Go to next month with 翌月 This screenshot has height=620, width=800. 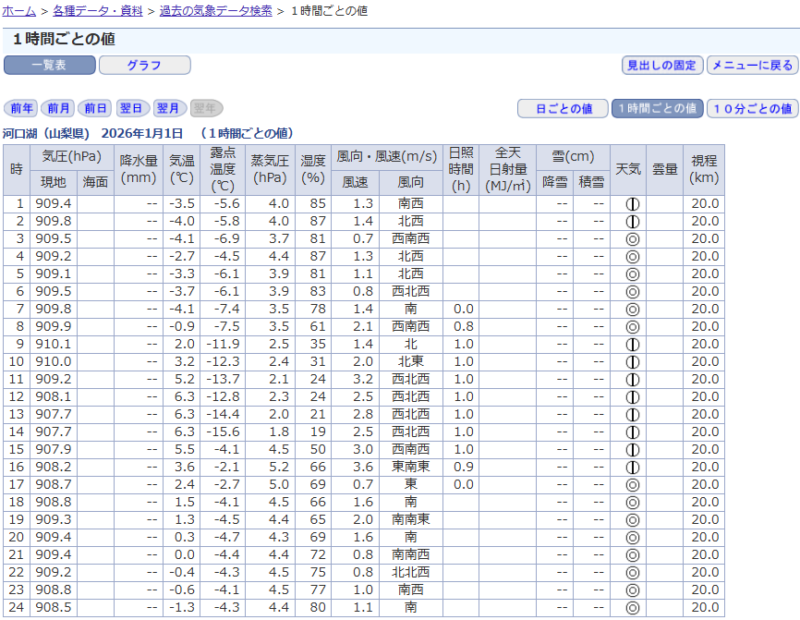pos(169,108)
